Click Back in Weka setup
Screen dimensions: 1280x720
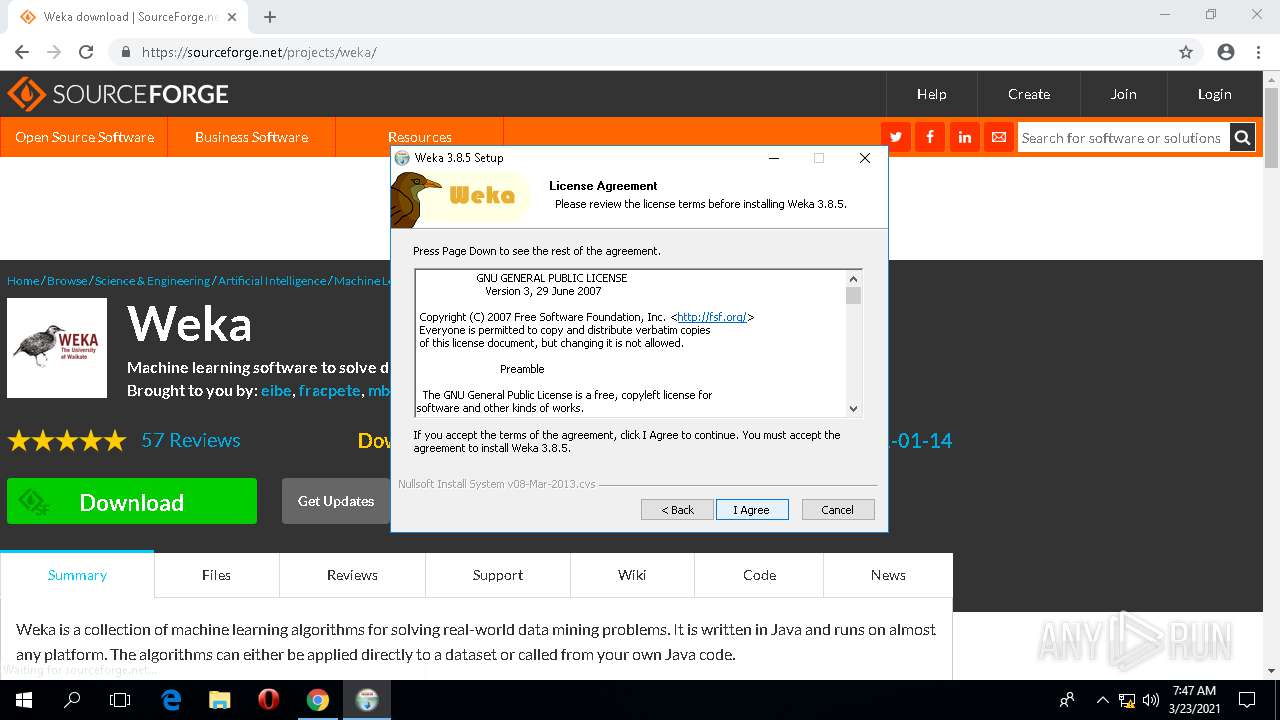tap(677, 510)
